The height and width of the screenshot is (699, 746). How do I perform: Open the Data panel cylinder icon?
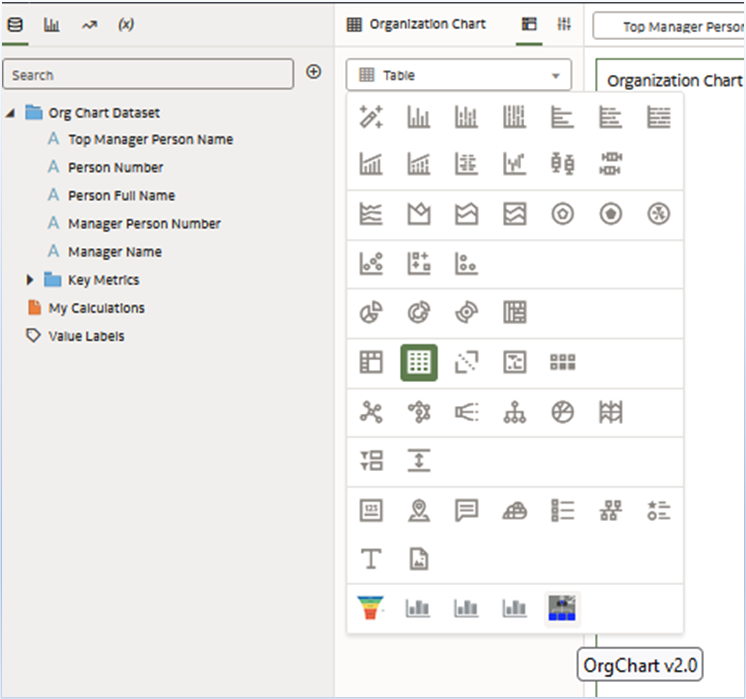[x=15, y=25]
